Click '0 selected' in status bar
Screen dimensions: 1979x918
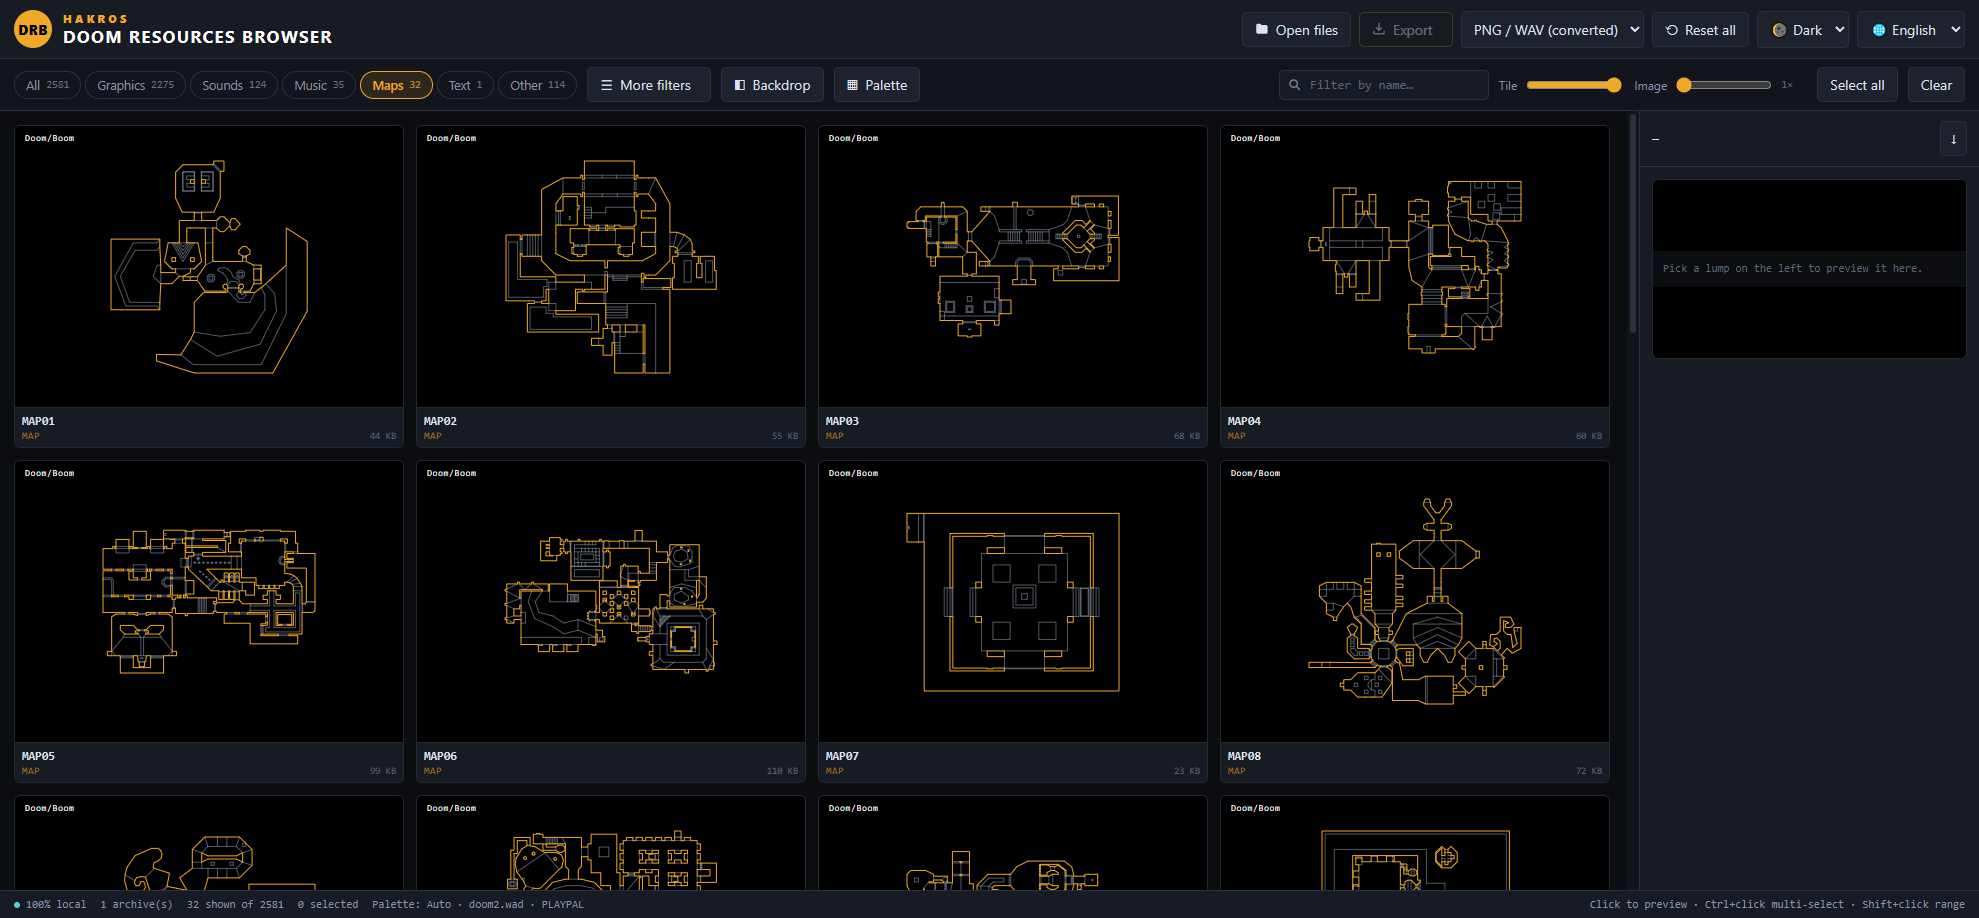pyautogui.click(x=328, y=904)
